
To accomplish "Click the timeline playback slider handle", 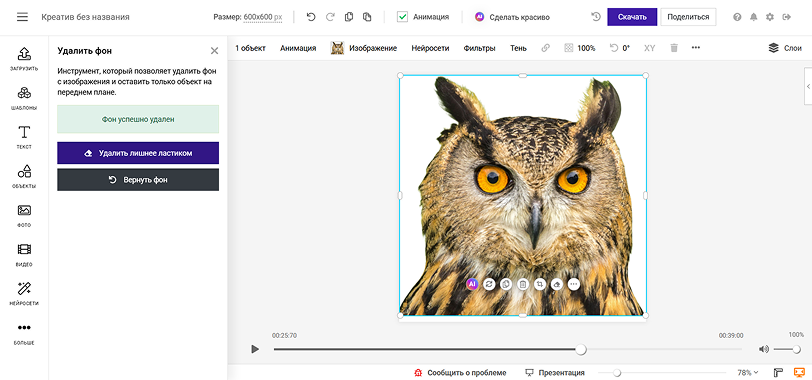I will pyautogui.click(x=581, y=349).
